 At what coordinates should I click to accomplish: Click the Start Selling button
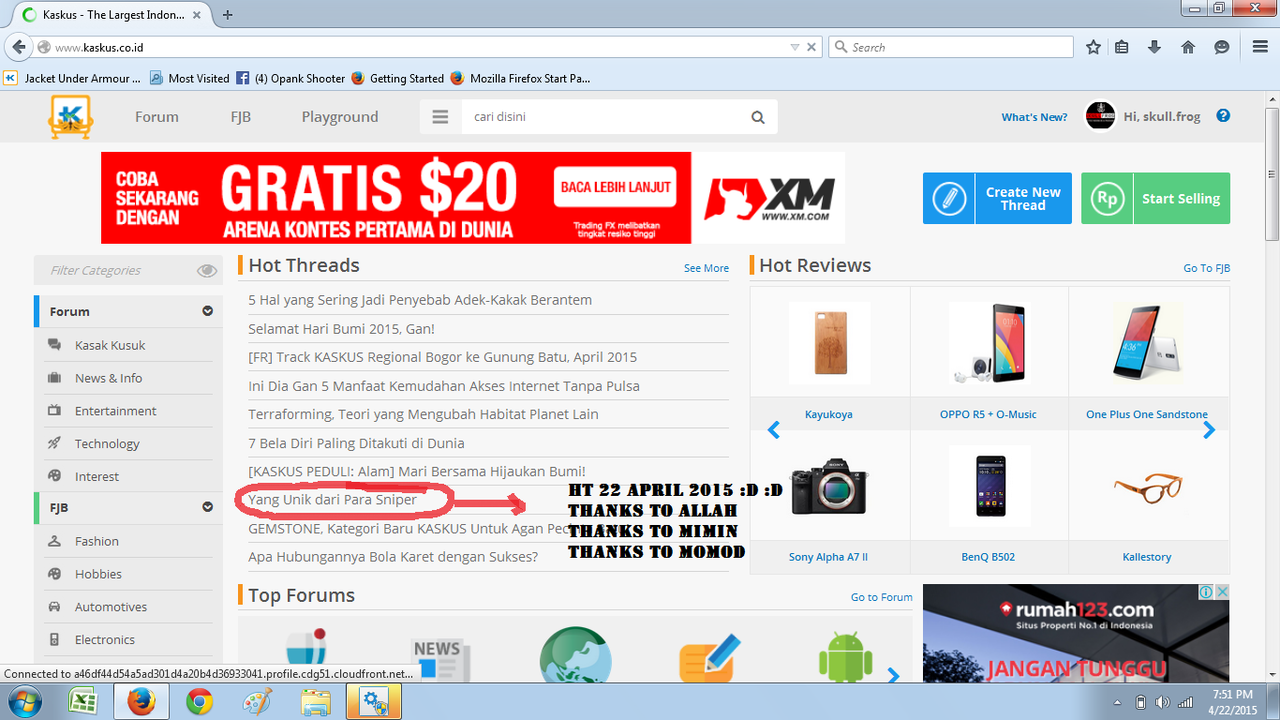1155,198
